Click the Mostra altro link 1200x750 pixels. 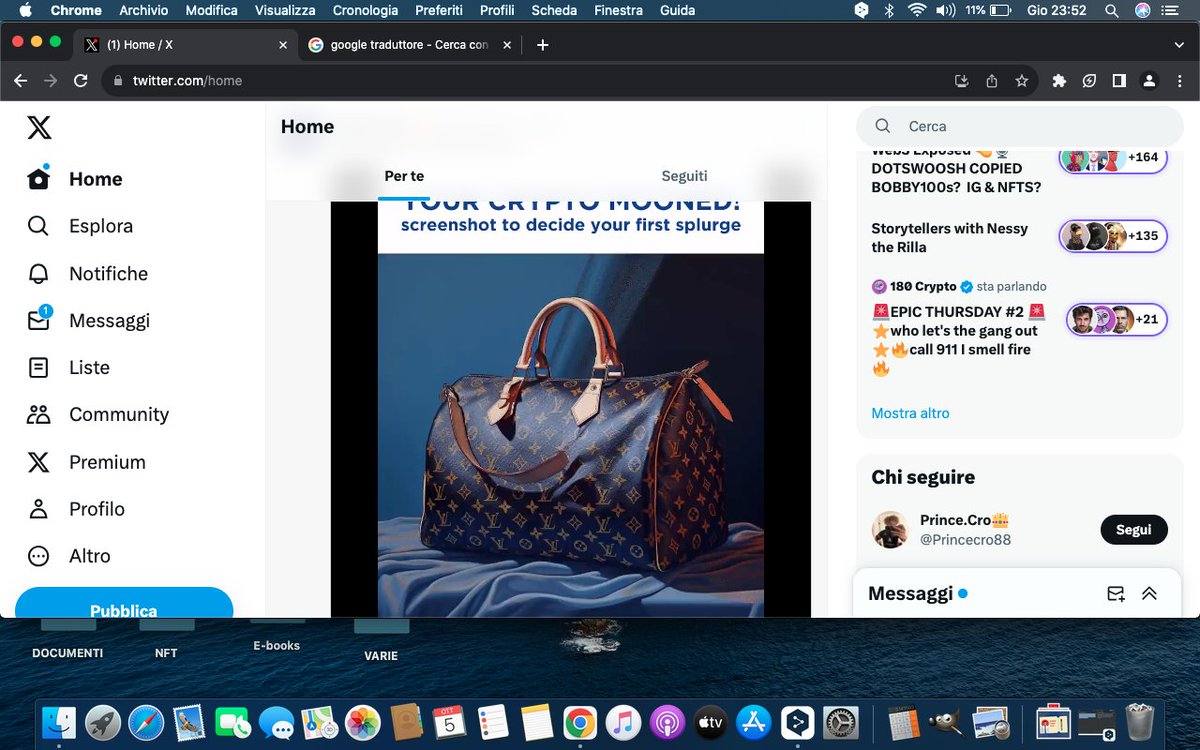point(910,413)
